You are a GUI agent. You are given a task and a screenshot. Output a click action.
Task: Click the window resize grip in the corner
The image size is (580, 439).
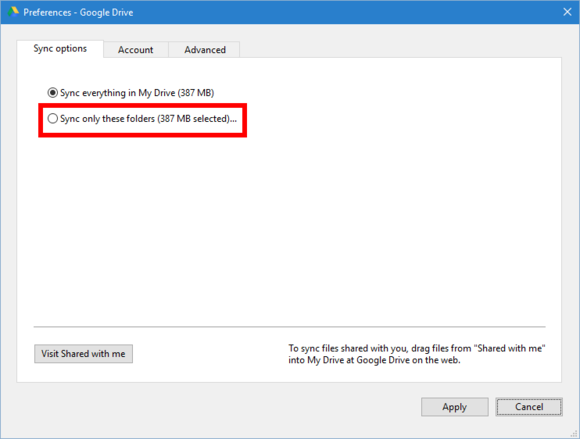[574, 434]
